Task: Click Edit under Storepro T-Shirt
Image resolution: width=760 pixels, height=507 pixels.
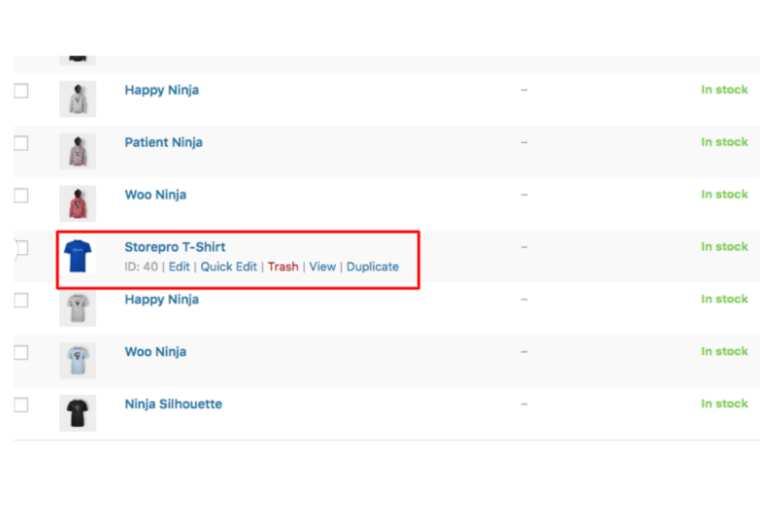Action: [x=179, y=267]
